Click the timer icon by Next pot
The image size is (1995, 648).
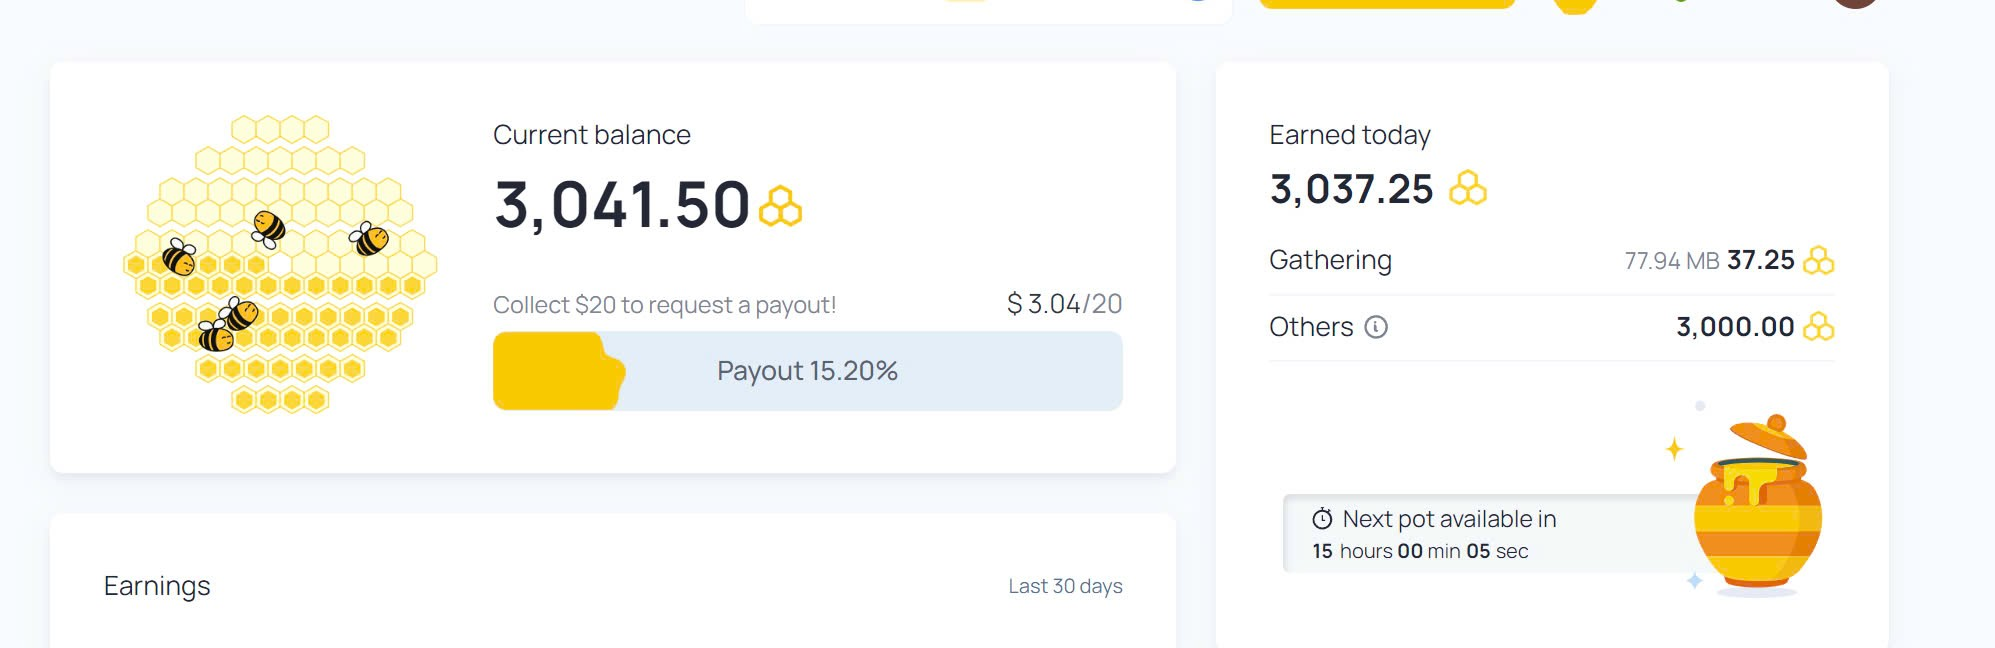(1322, 518)
